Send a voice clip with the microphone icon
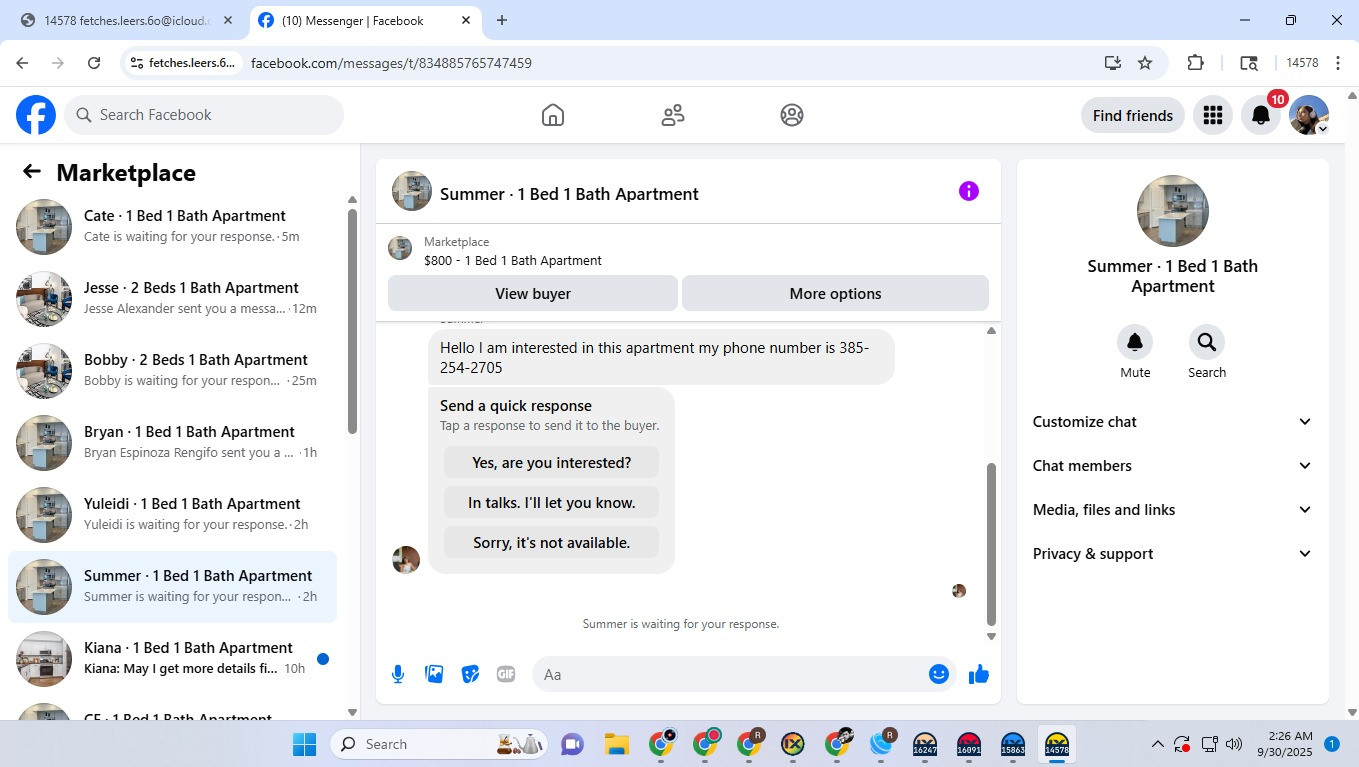 pyautogui.click(x=398, y=674)
